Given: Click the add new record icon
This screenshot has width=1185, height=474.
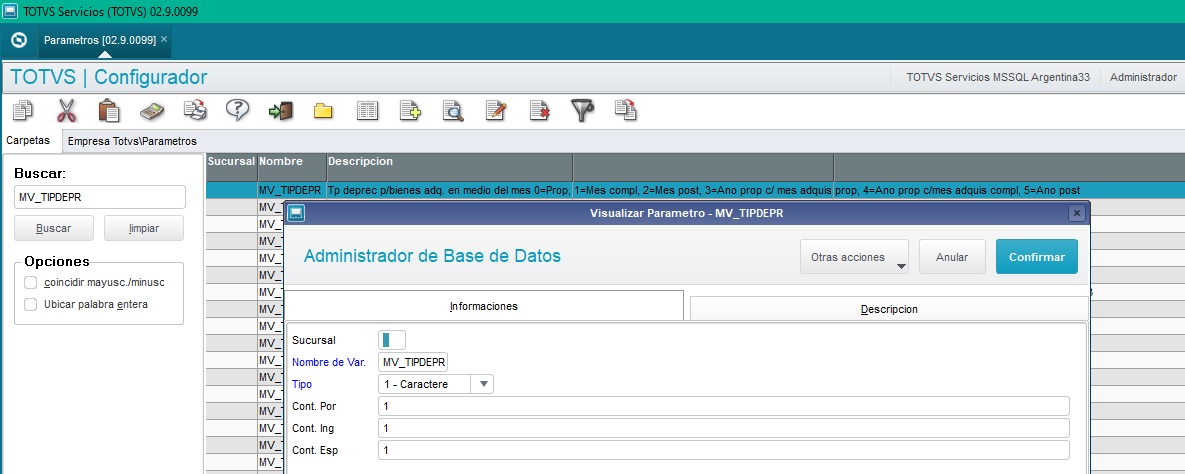Looking at the screenshot, I should 410,110.
